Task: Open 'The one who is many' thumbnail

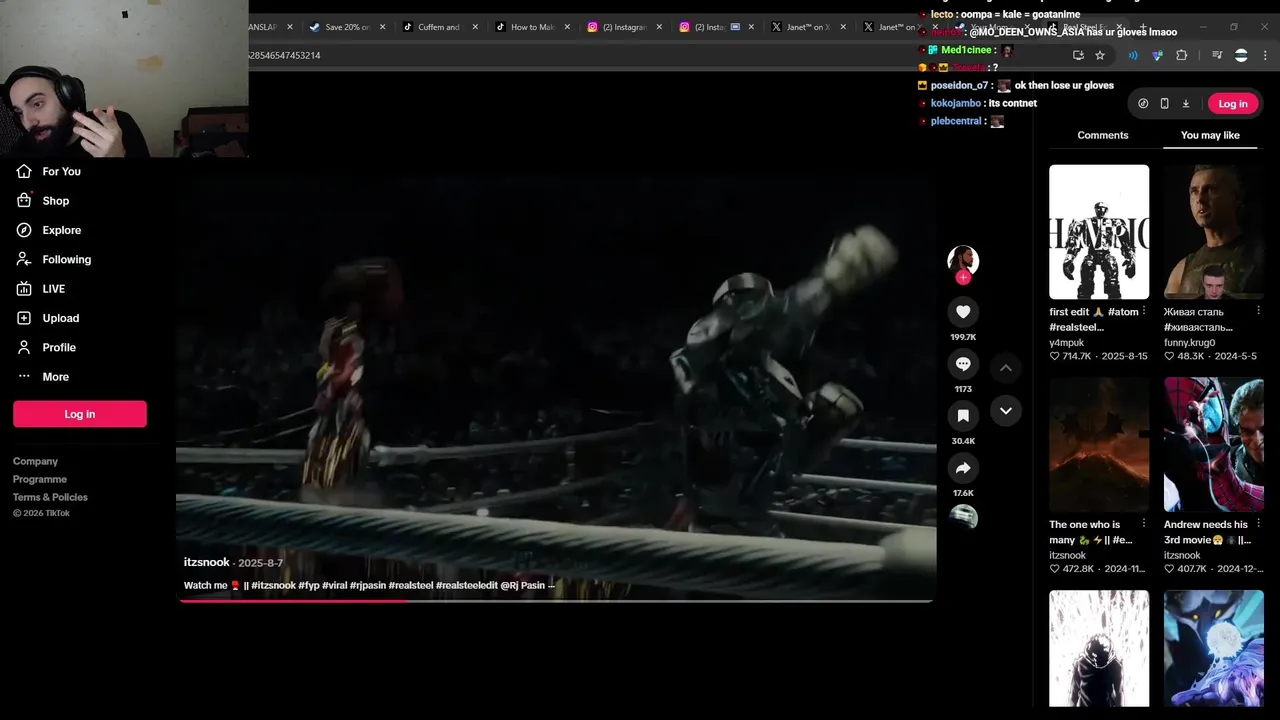Action: click(1099, 445)
